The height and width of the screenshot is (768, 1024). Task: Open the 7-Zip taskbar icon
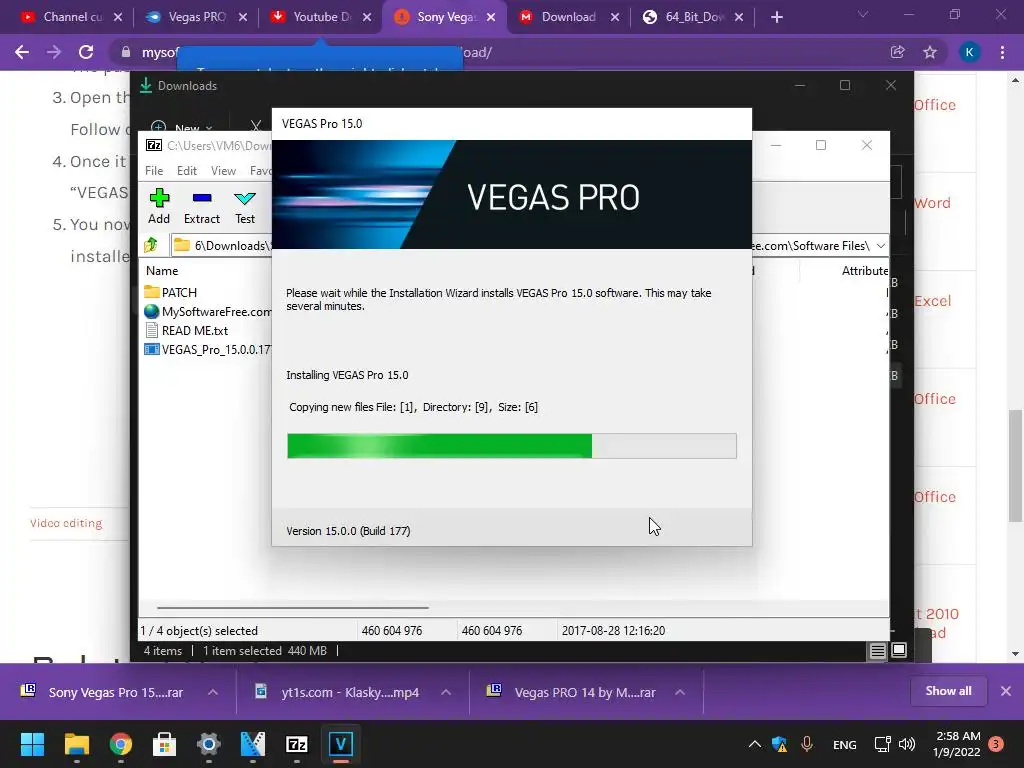click(x=296, y=744)
